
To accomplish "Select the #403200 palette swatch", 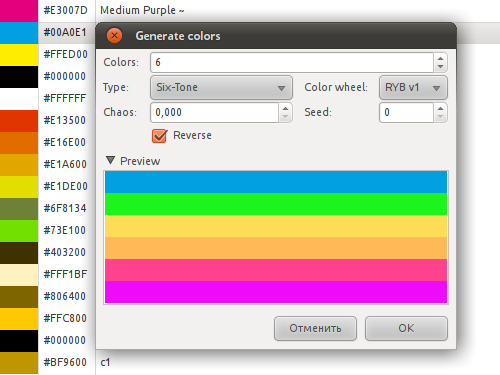I will 19,253.
